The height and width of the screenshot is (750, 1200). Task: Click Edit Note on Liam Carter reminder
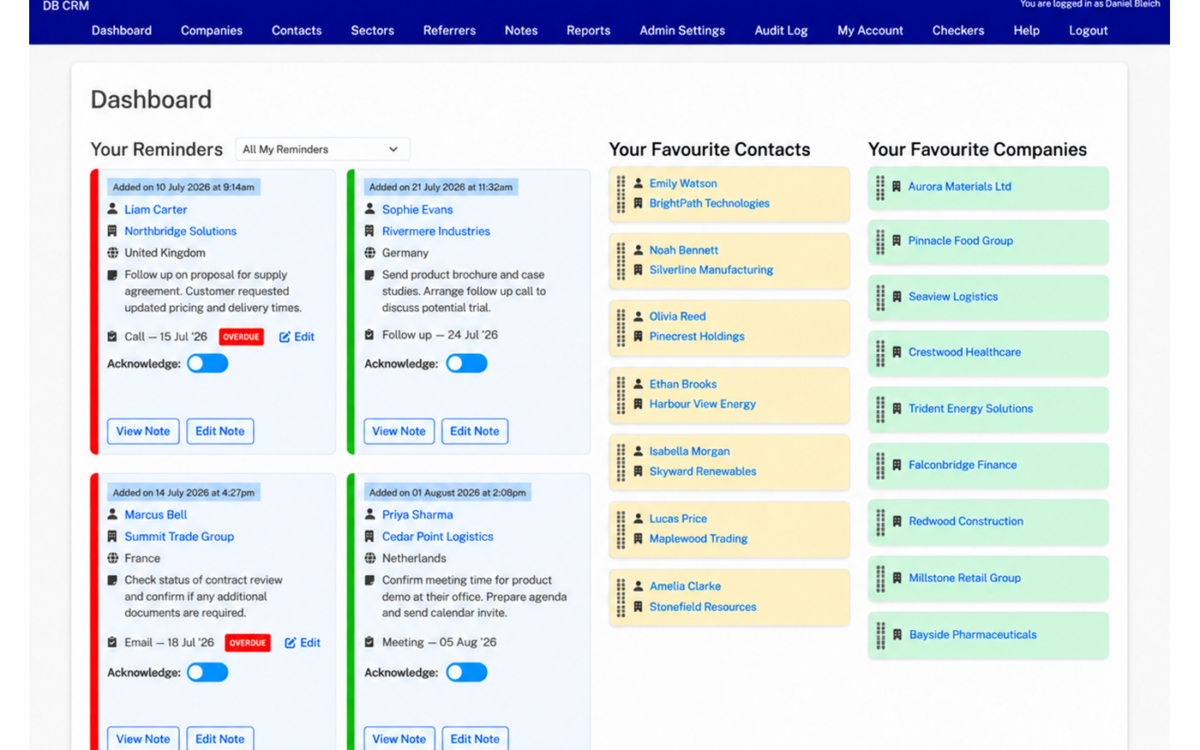point(220,431)
